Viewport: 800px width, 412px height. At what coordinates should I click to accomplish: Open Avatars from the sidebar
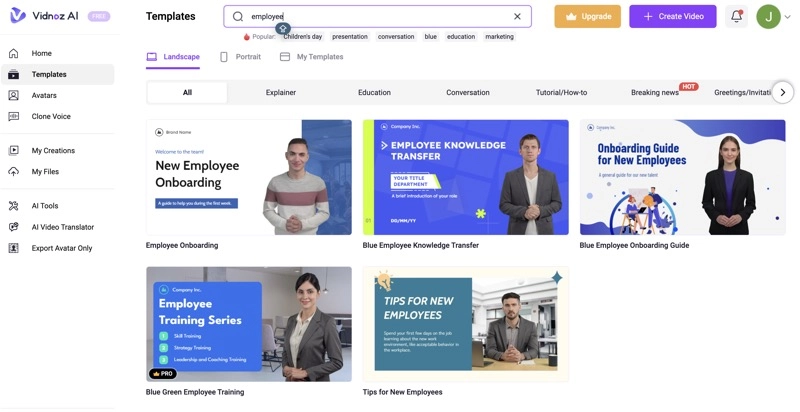(x=44, y=95)
